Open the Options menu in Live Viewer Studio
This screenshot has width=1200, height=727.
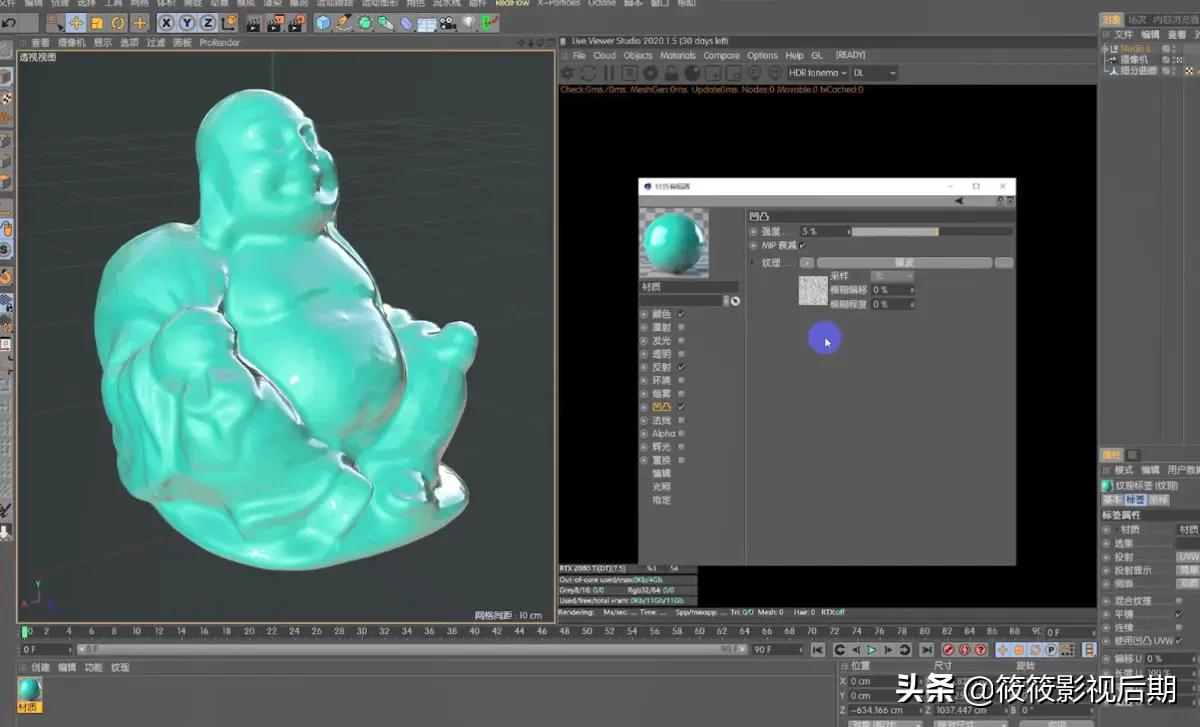click(x=762, y=55)
